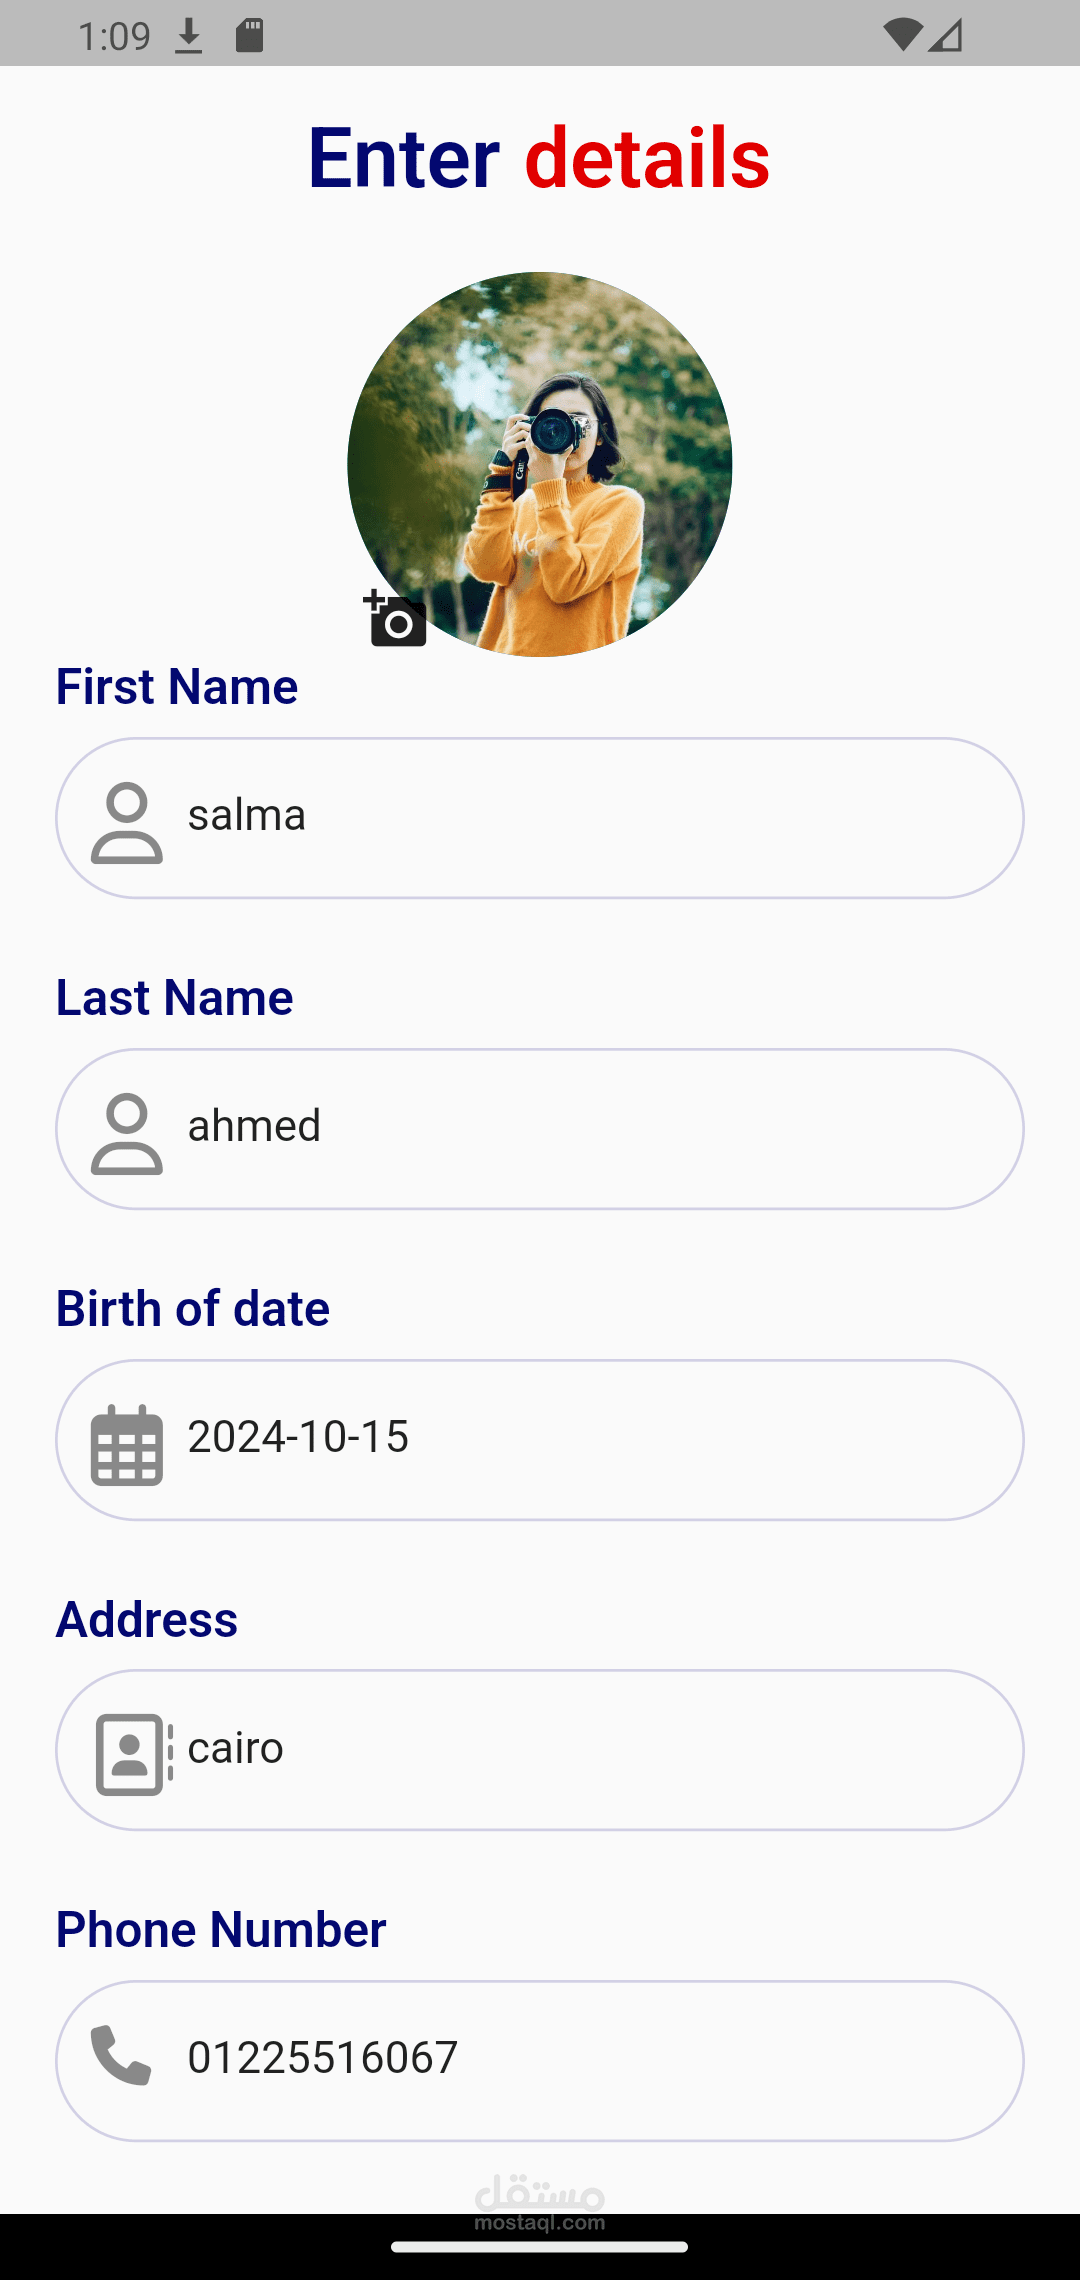
Task: Click the Phone Number label
Action: tap(221, 1929)
